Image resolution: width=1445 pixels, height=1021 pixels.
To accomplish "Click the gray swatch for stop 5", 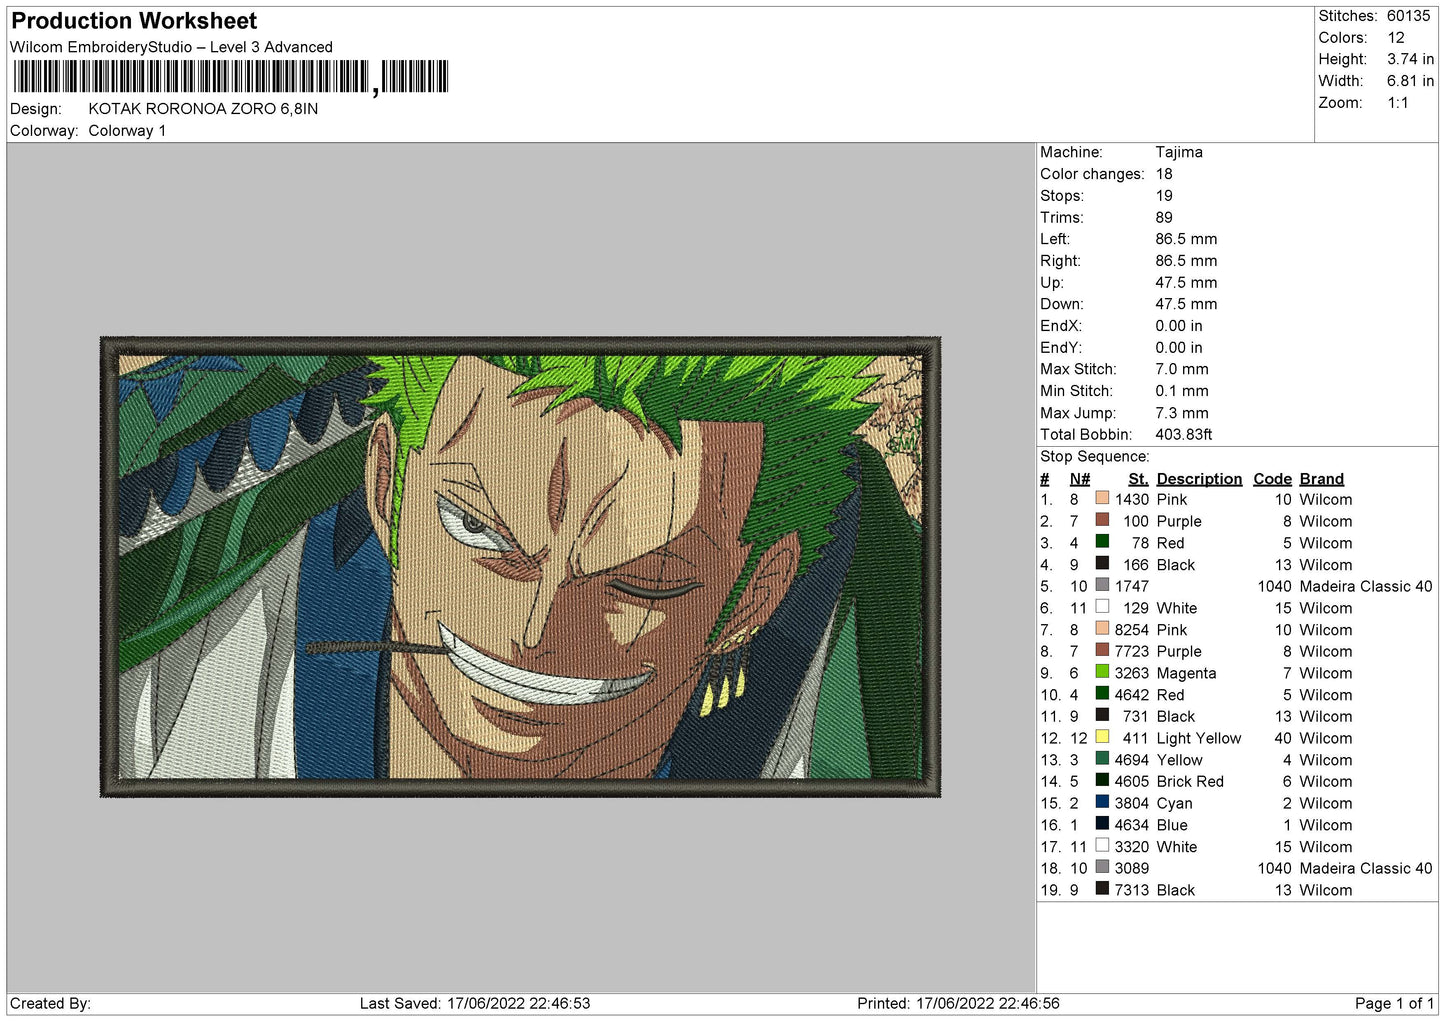I will [x=1102, y=585].
